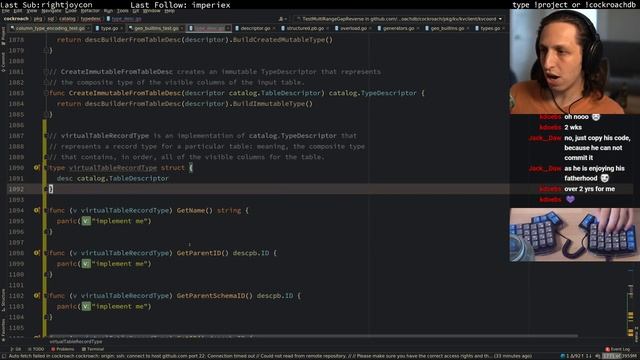Click gutter marker beside GetName function

pos(36,210)
